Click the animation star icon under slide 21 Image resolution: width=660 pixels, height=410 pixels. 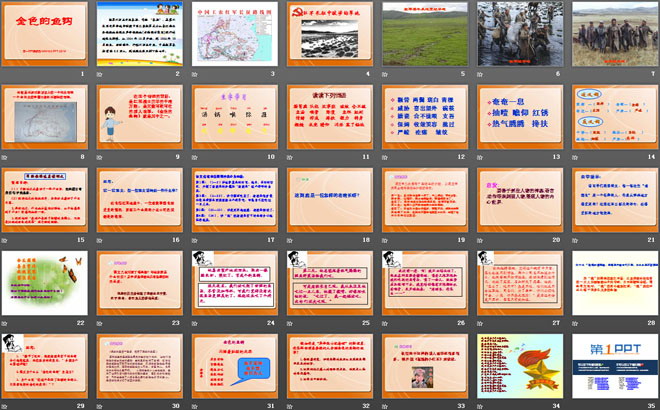575,240
